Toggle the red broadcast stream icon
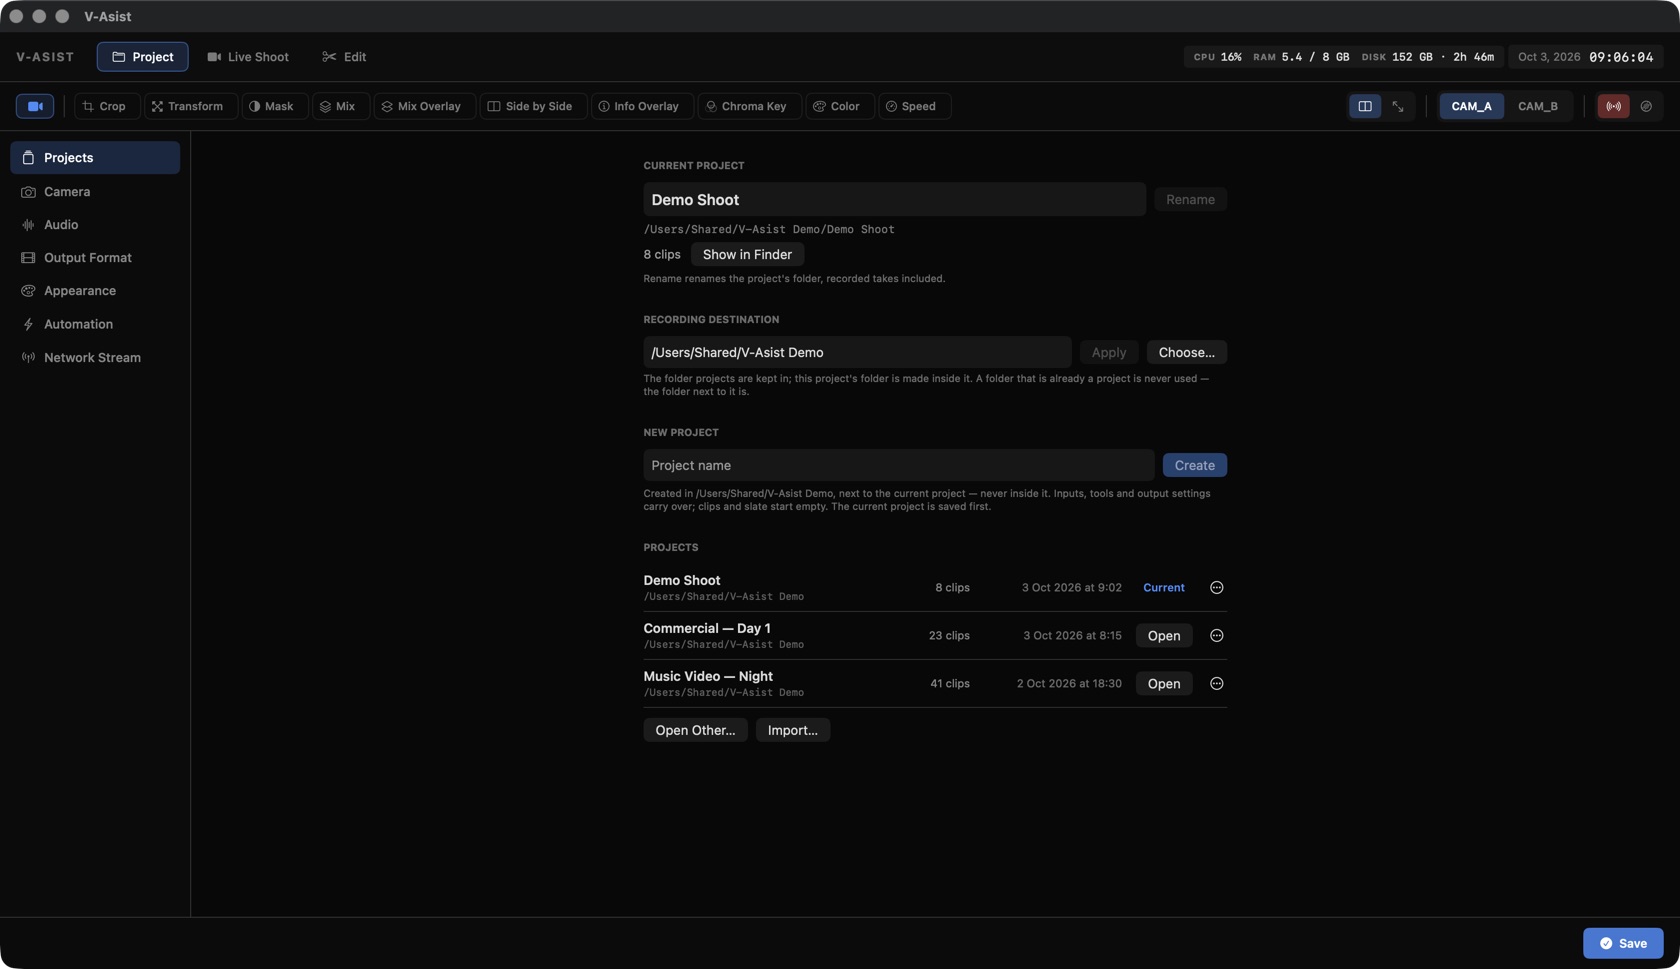The image size is (1680, 969). [1613, 106]
